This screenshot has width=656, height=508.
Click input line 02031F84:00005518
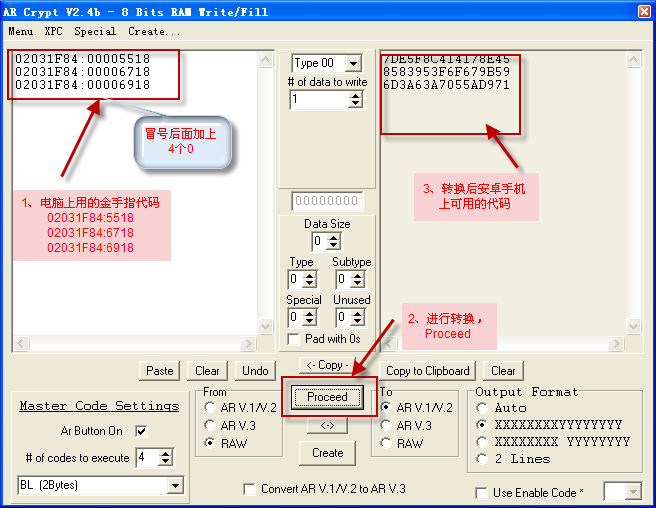tap(82, 59)
